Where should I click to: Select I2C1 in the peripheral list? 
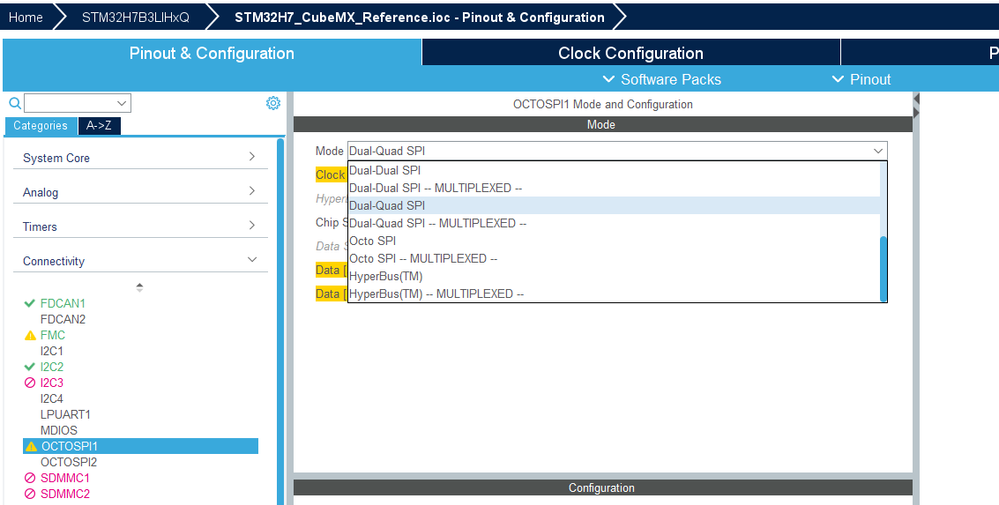click(x=52, y=351)
